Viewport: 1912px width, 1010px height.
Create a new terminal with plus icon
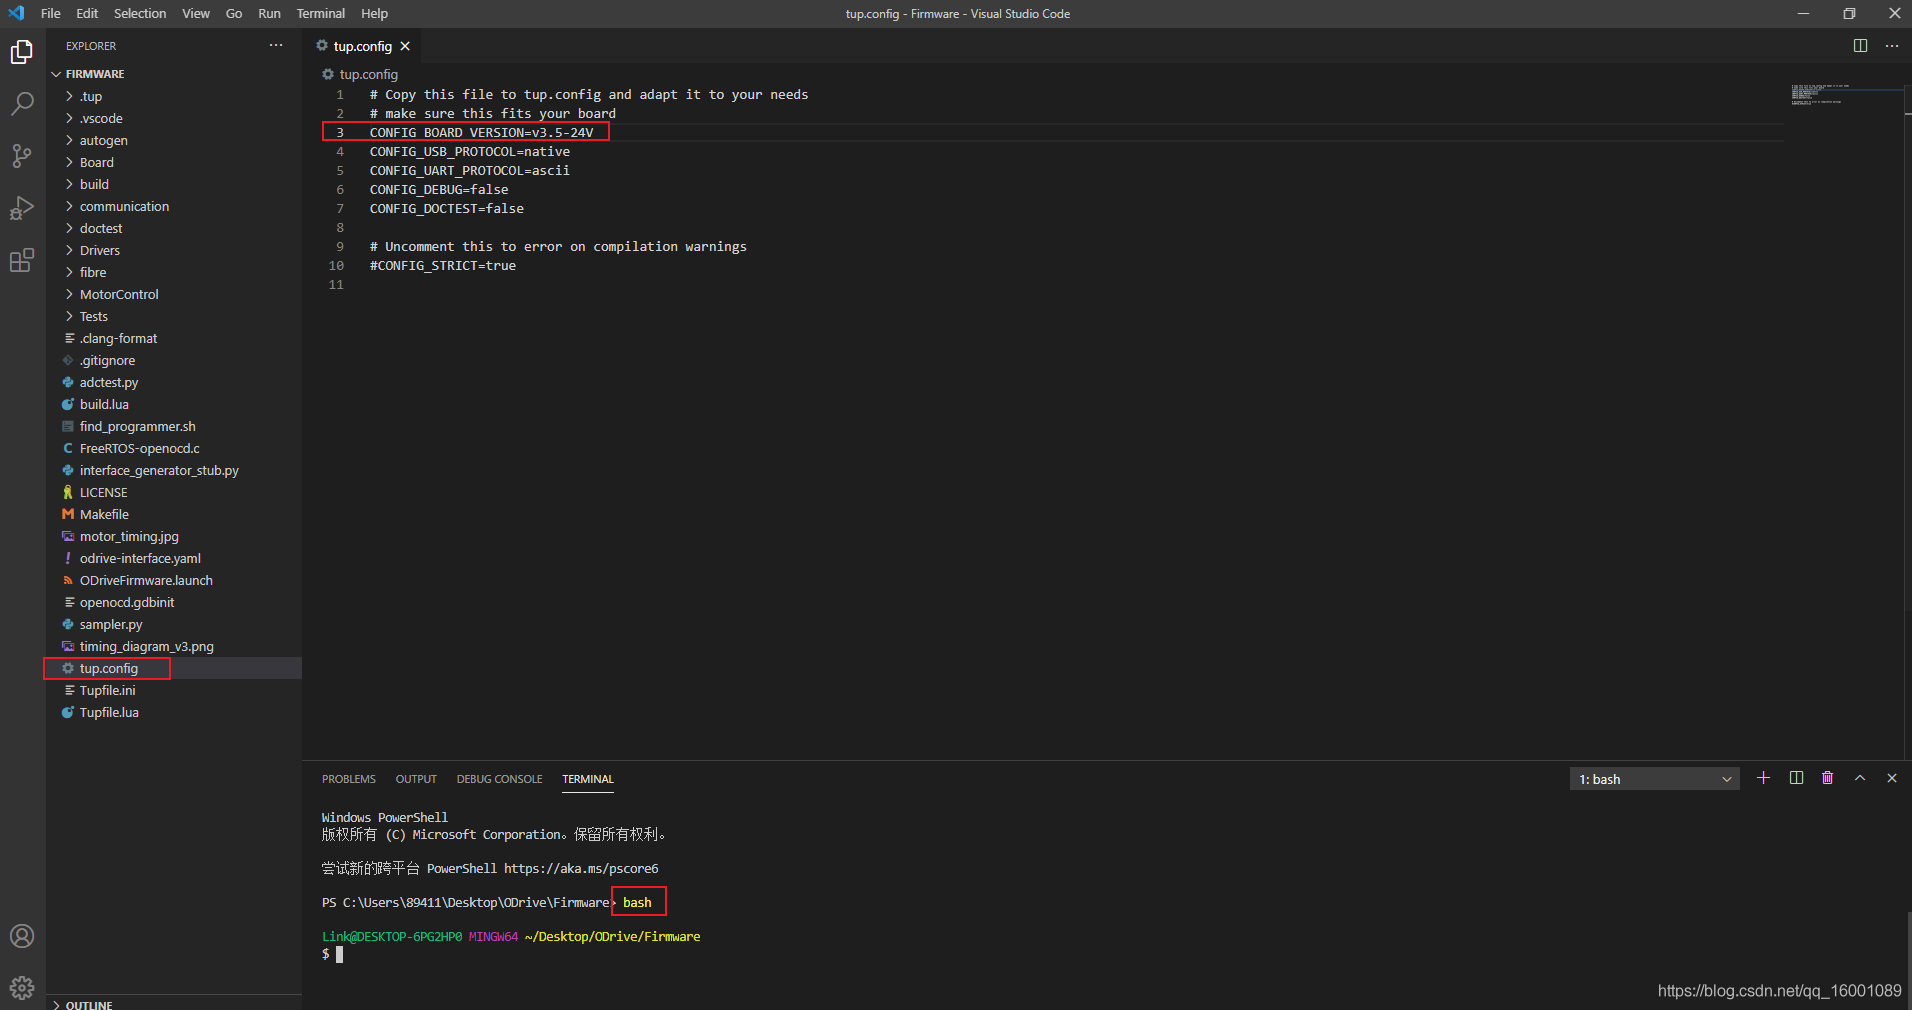pyautogui.click(x=1764, y=778)
